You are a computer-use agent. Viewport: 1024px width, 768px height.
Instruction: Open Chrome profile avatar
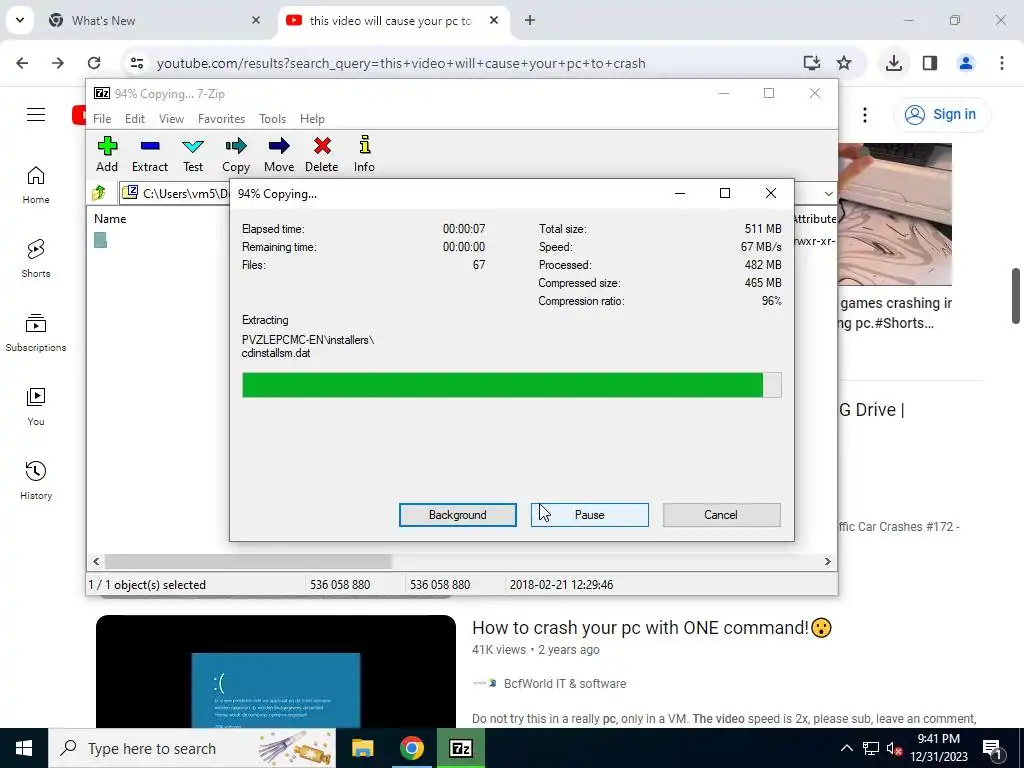coord(965,63)
